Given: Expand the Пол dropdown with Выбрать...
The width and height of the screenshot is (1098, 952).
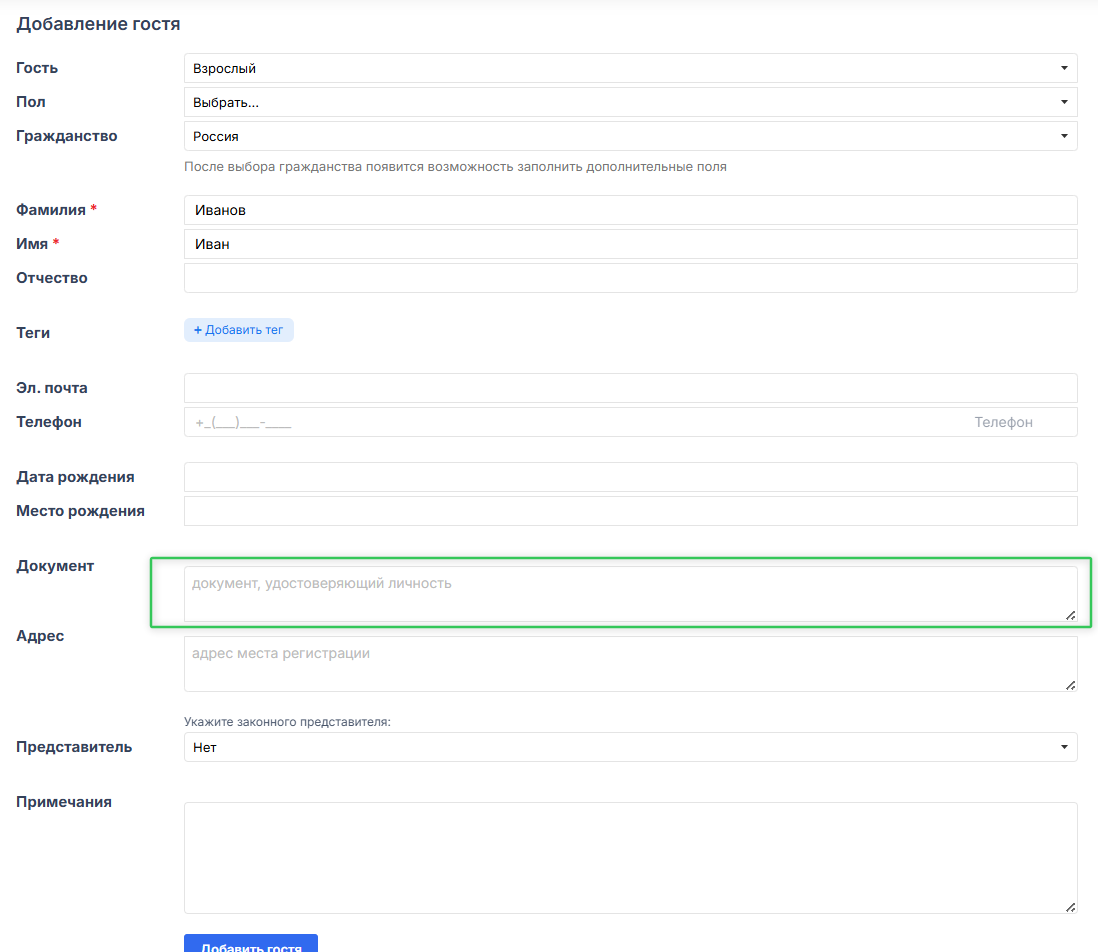Looking at the screenshot, I should [x=630, y=102].
